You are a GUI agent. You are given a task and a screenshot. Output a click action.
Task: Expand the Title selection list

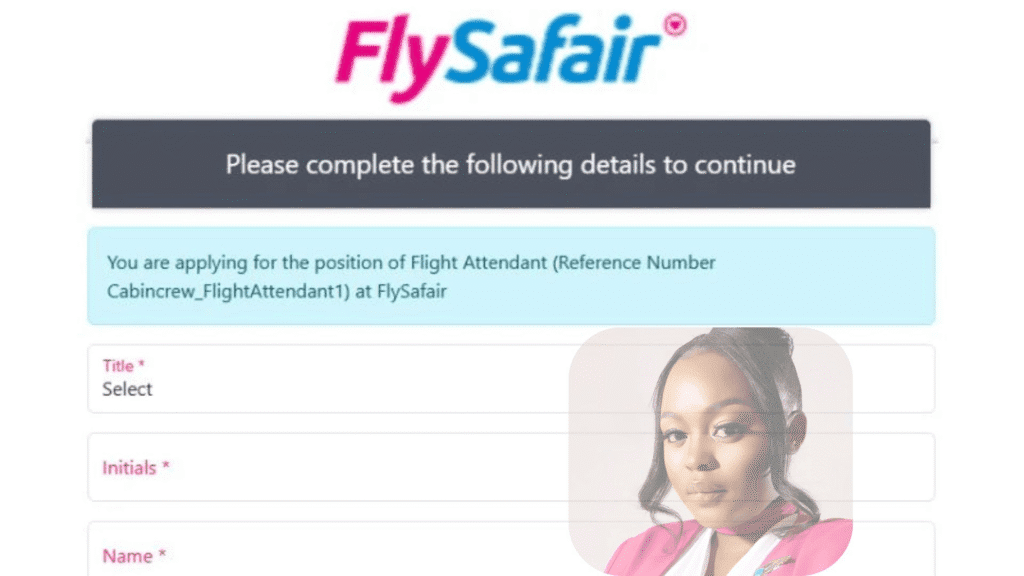pyautogui.click(x=300, y=390)
